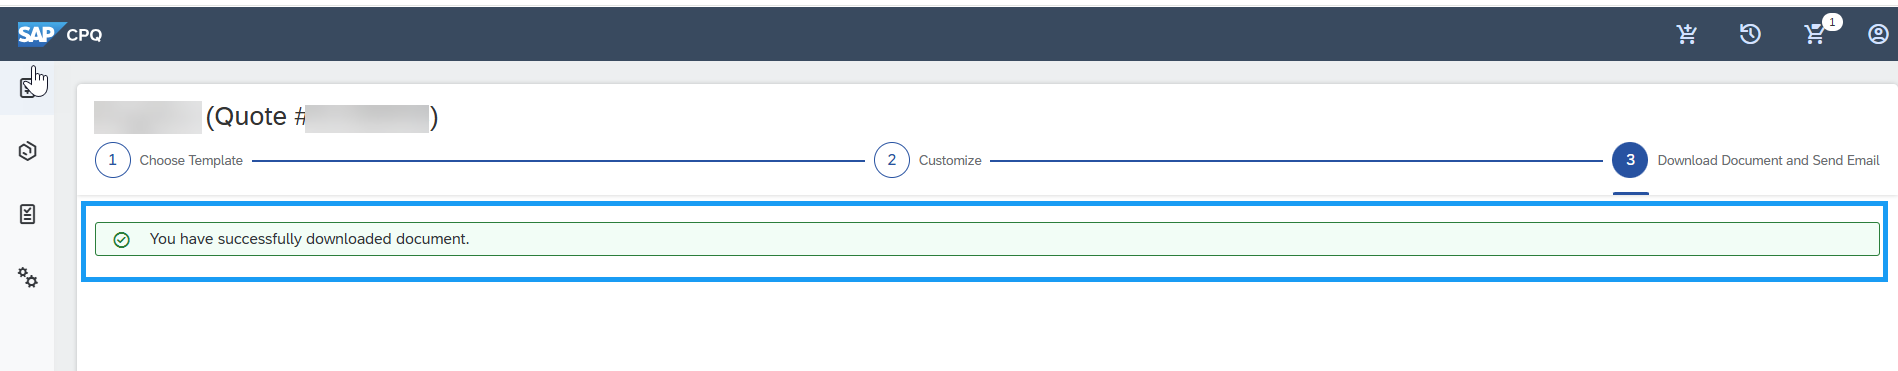Open the setup gears sidebar icon
The image size is (1898, 371).
pos(28,278)
